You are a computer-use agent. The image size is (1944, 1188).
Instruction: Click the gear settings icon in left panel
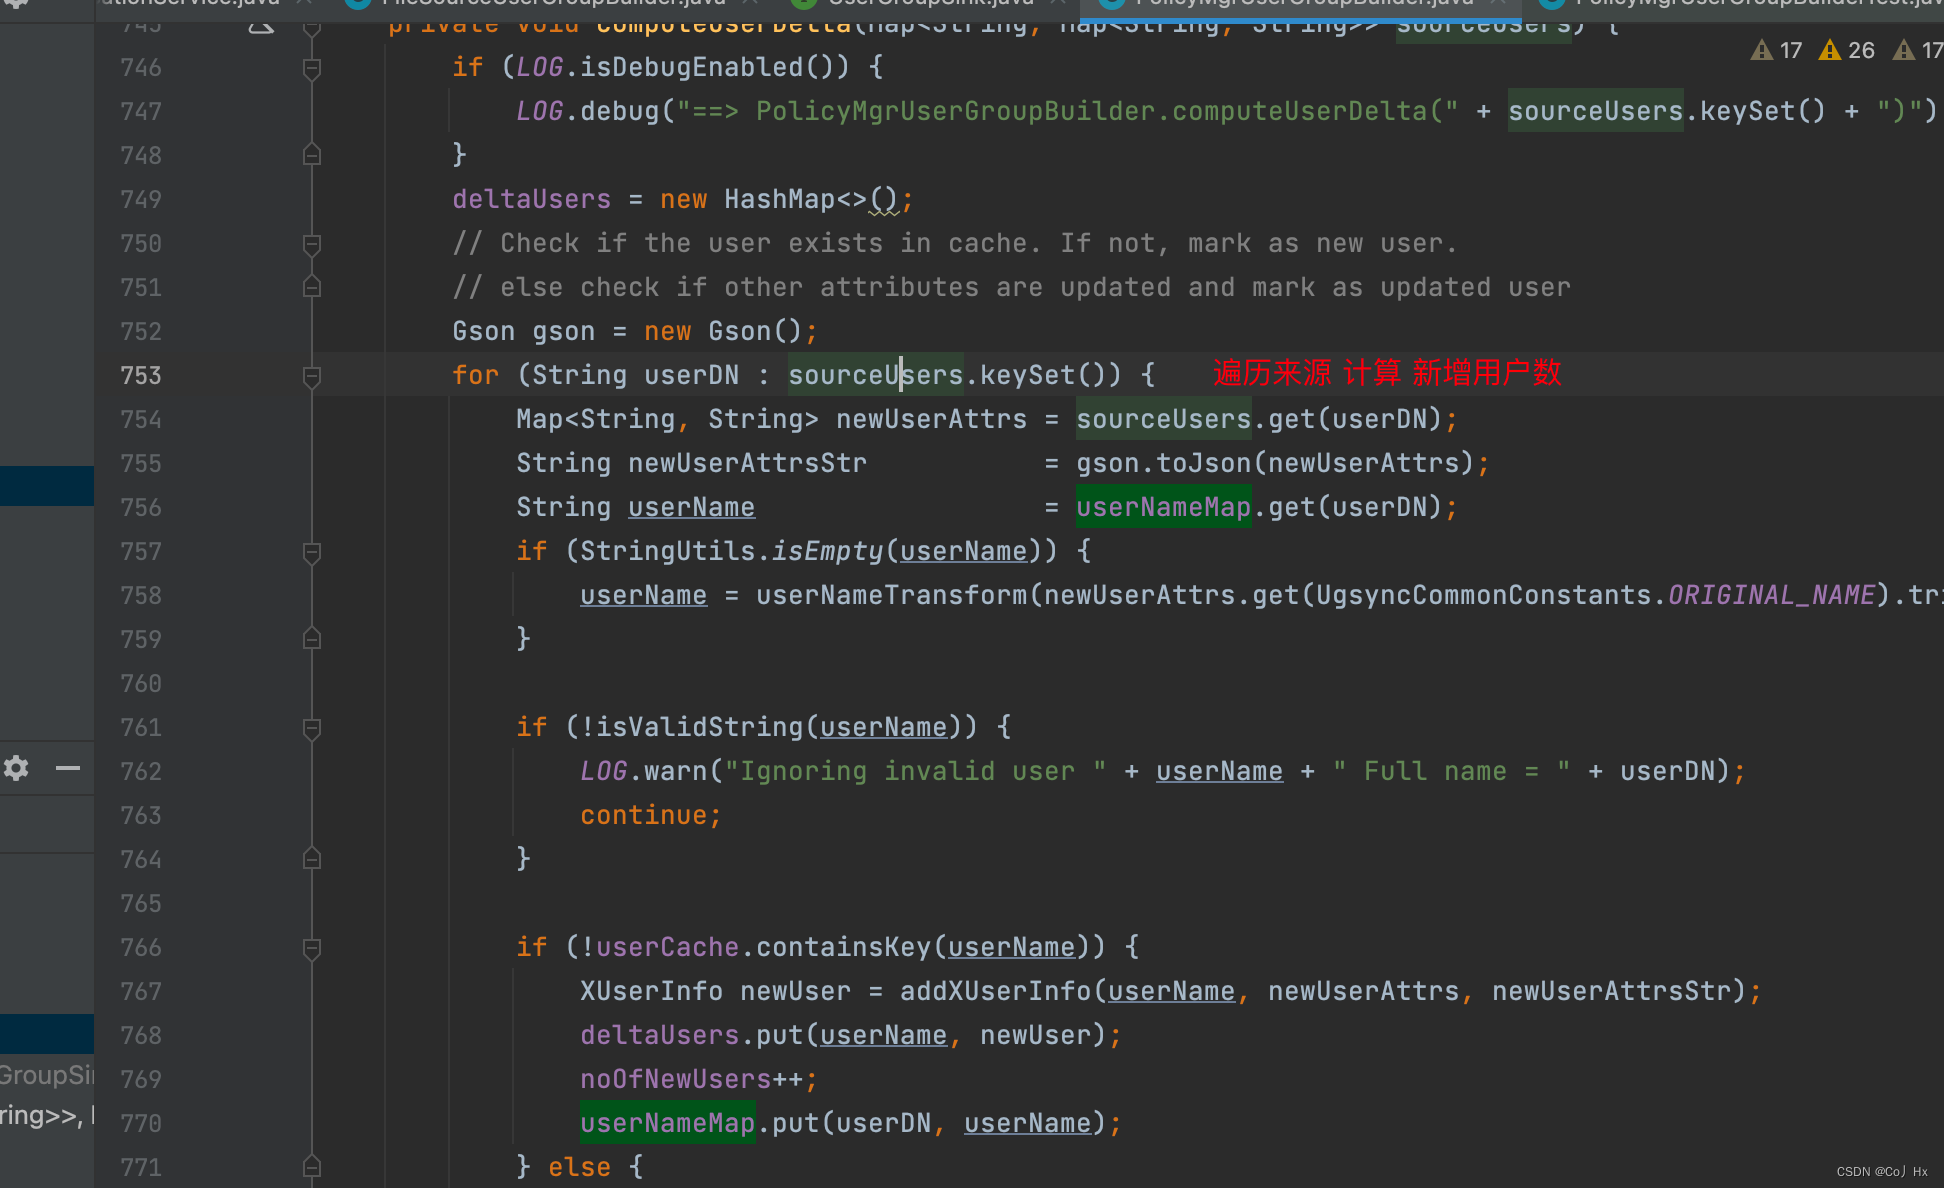click(16, 768)
